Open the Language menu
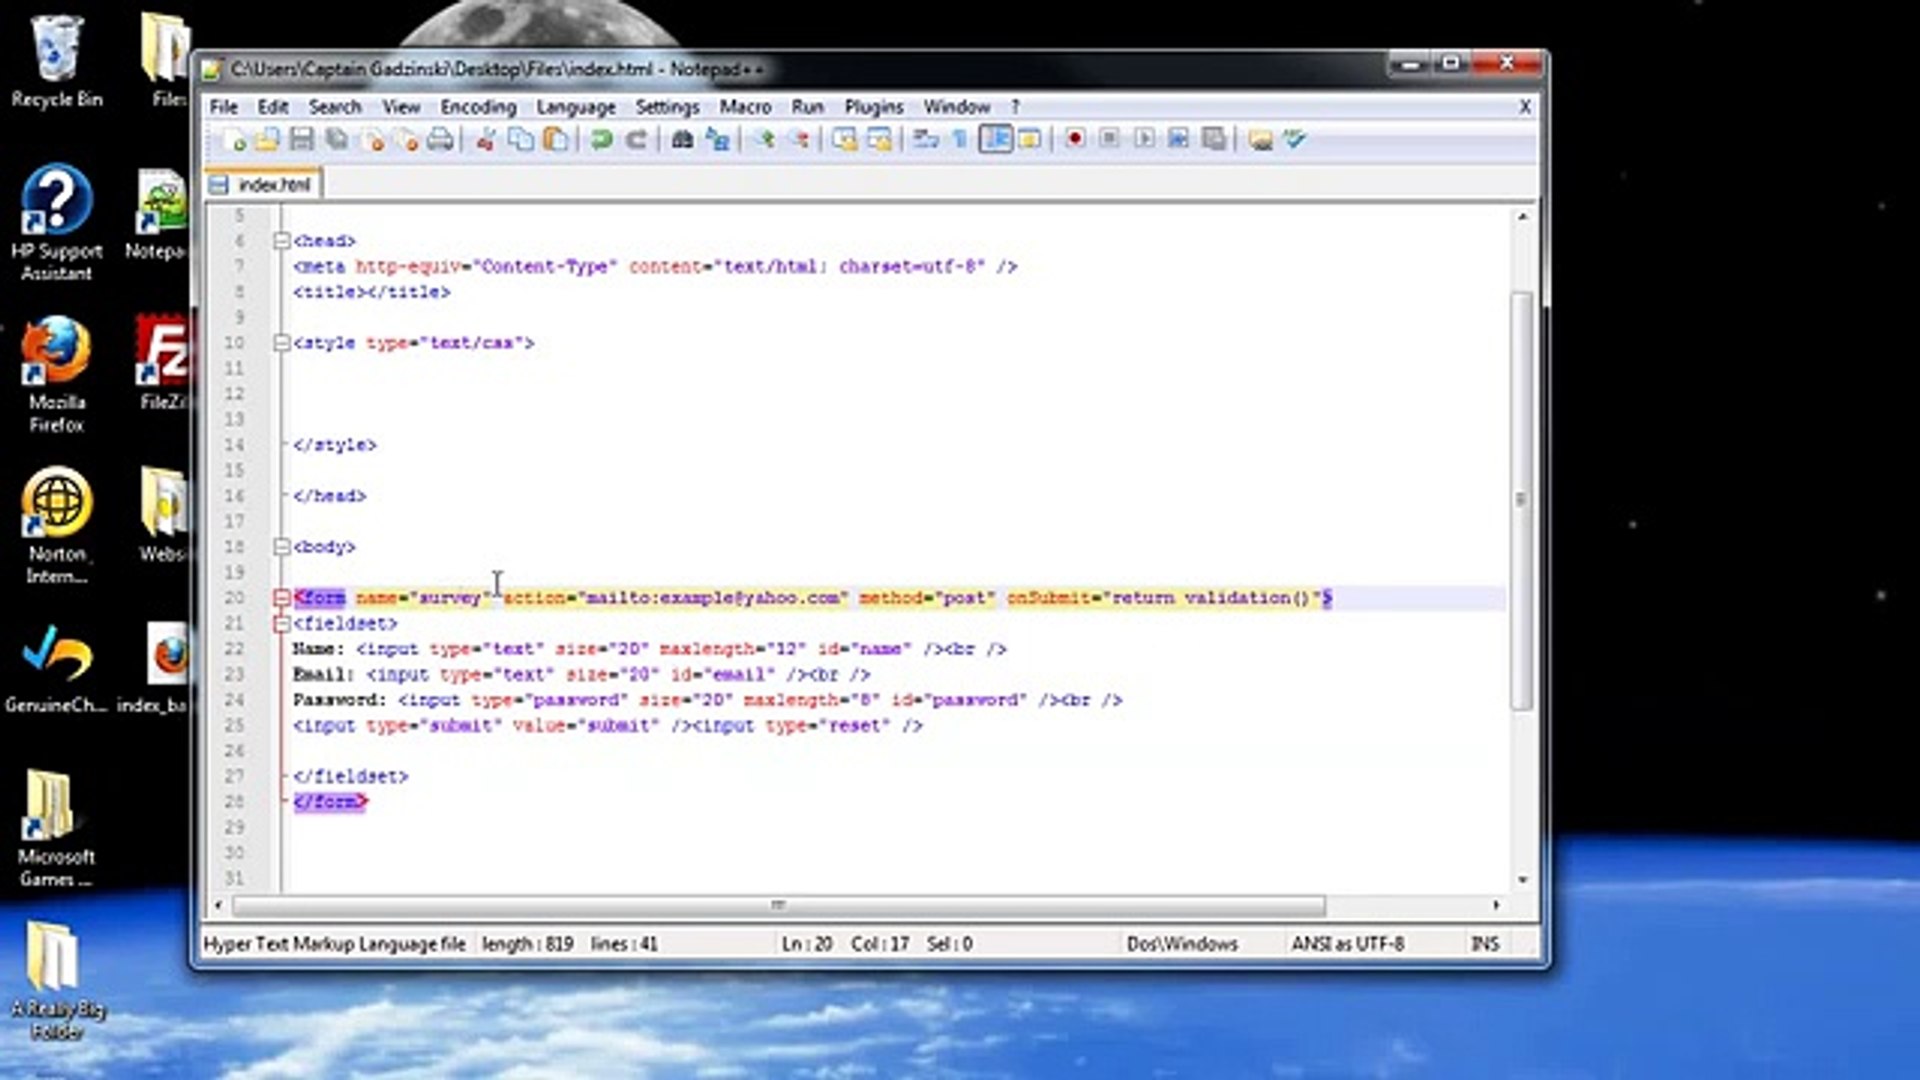The height and width of the screenshot is (1080, 1920). coord(576,107)
